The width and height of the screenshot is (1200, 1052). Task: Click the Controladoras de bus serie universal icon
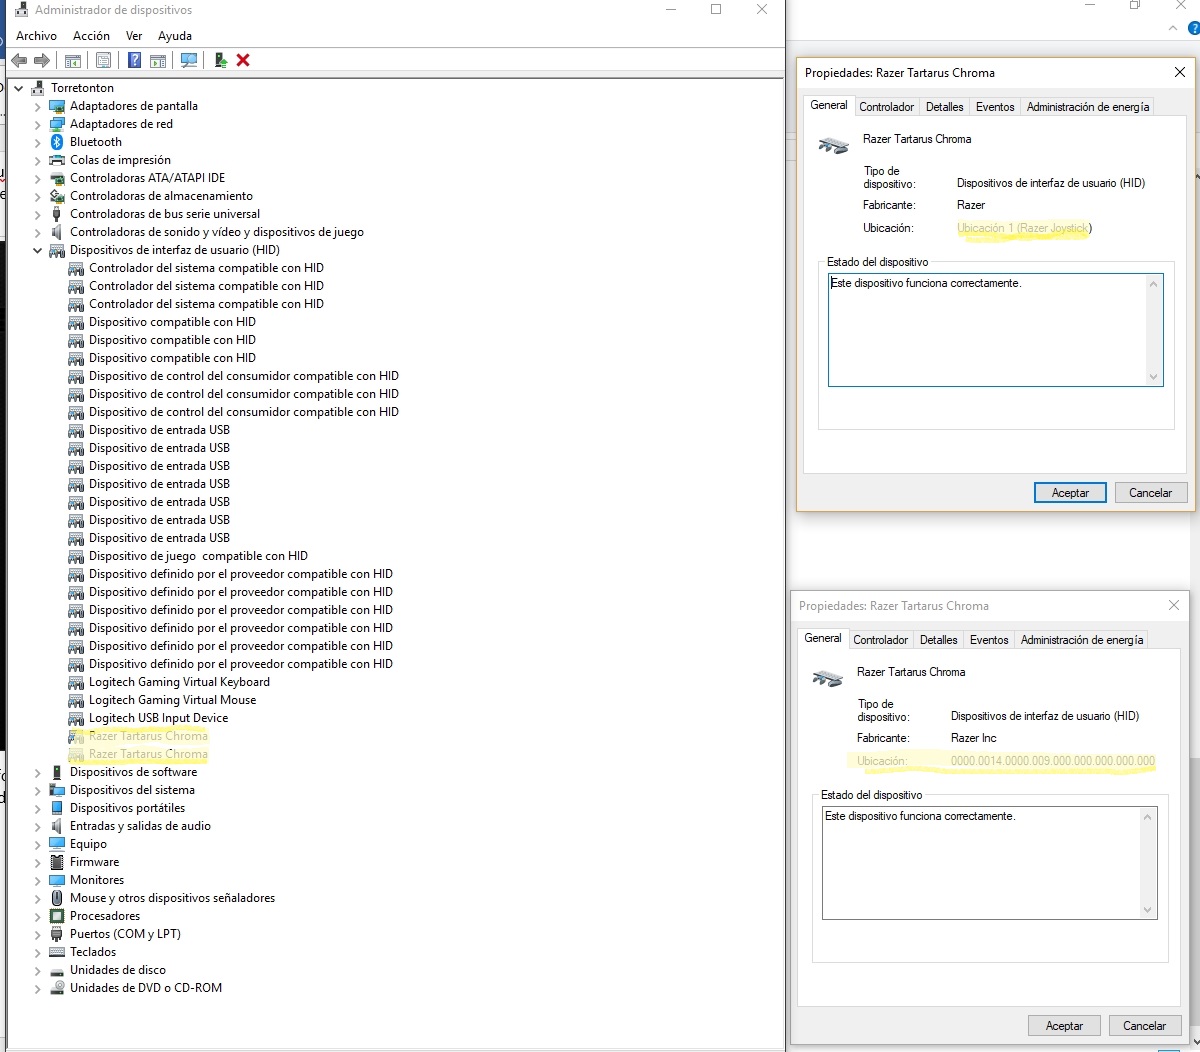click(57, 214)
